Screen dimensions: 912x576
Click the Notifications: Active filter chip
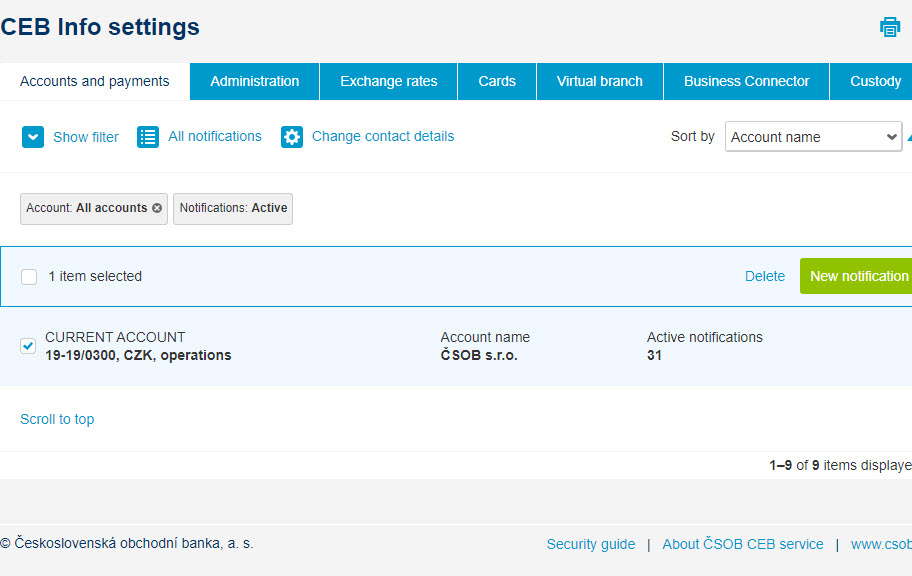[x=233, y=209]
